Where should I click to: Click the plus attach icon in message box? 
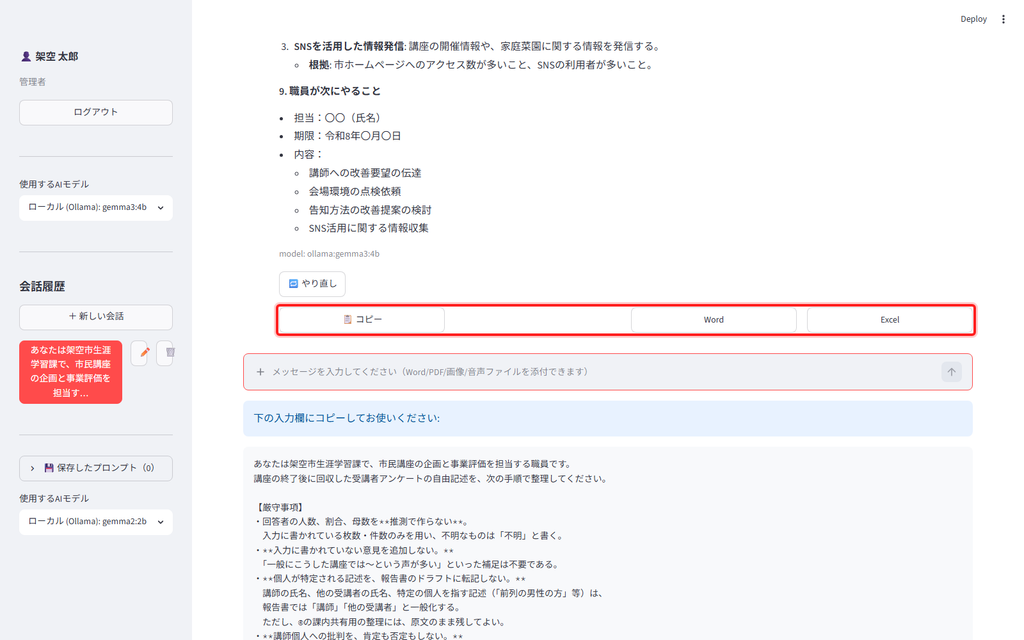260,372
